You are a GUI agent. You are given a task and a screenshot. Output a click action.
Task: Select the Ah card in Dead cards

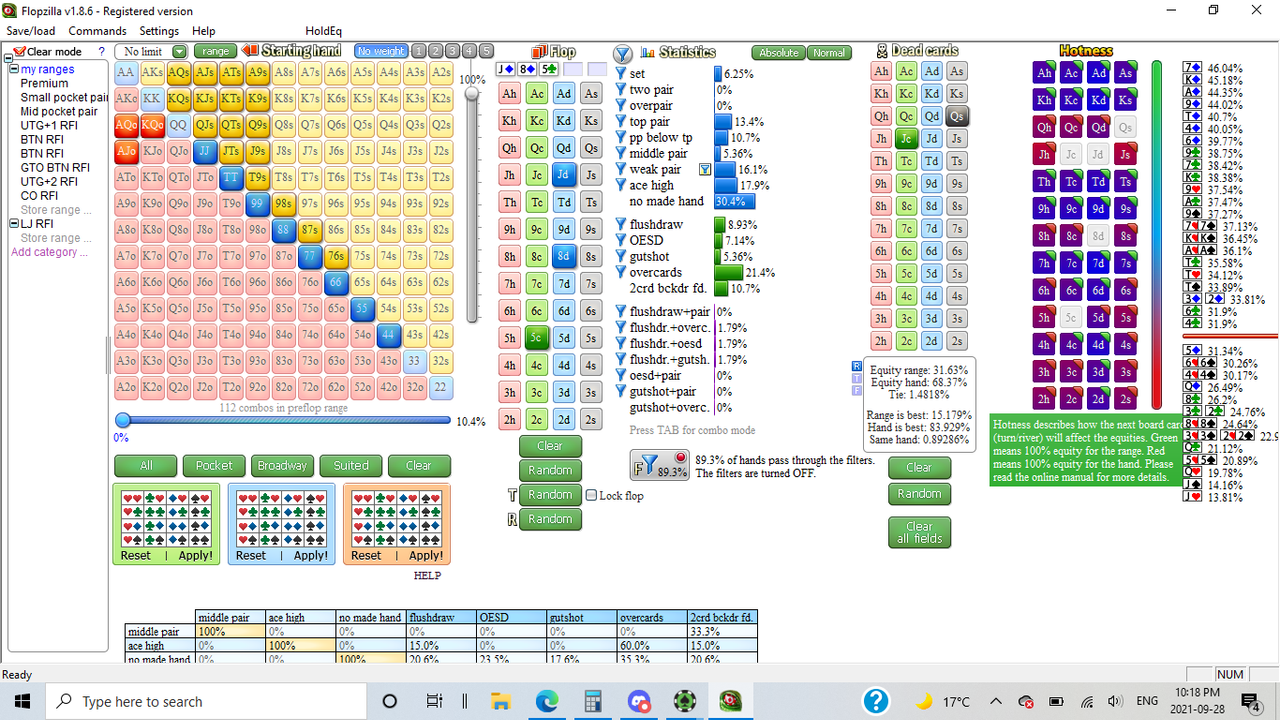881,71
